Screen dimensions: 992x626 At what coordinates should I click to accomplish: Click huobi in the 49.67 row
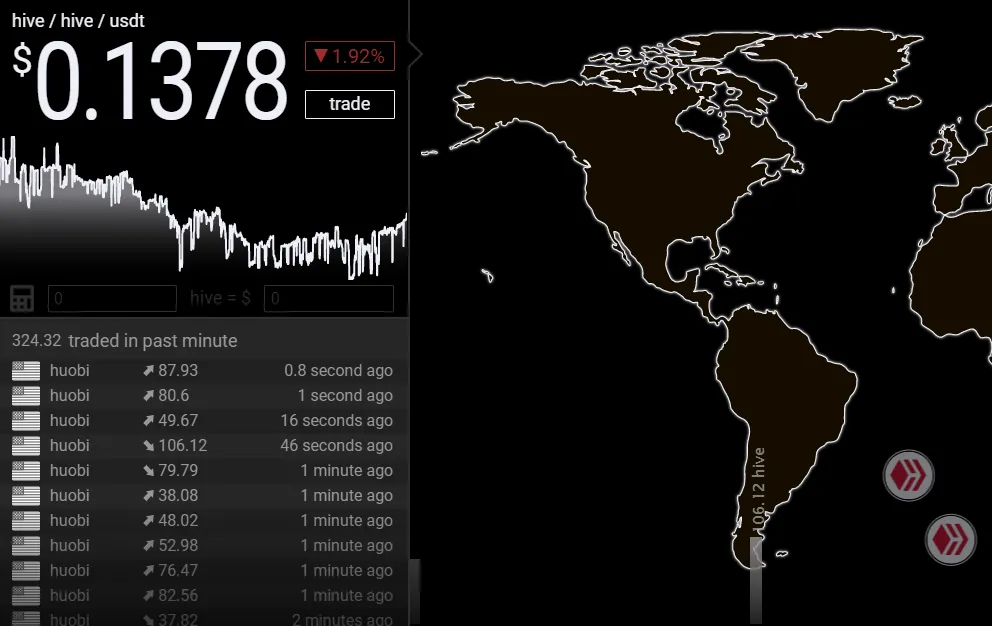pos(70,420)
